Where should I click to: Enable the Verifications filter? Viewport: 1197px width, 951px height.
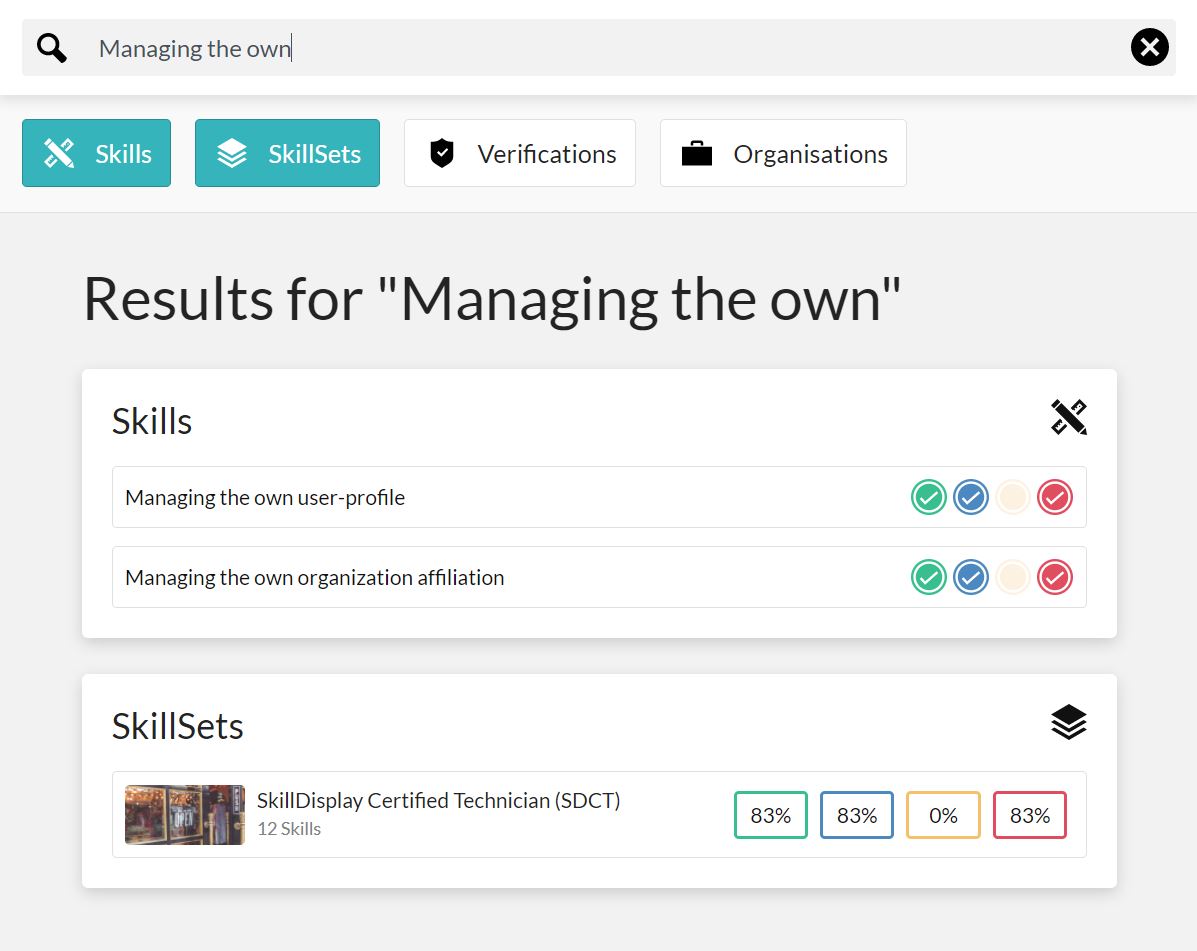520,153
